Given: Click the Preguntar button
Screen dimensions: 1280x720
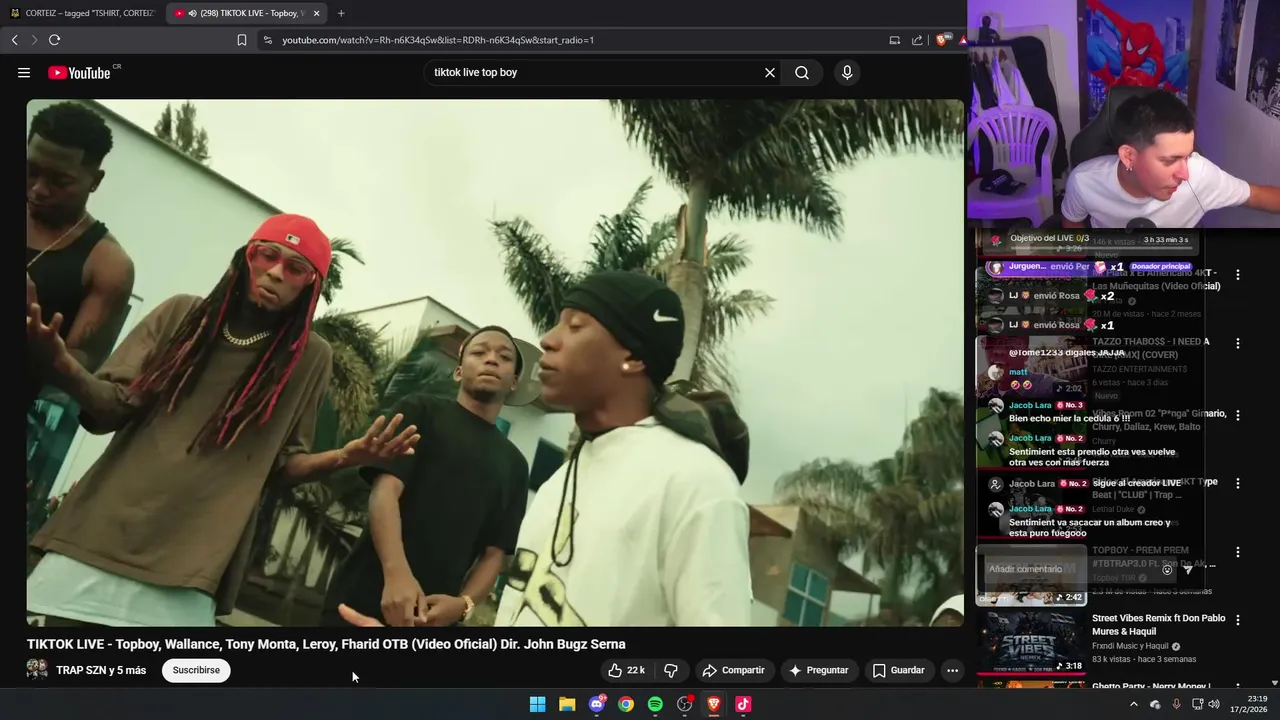Looking at the screenshot, I should pos(818,670).
